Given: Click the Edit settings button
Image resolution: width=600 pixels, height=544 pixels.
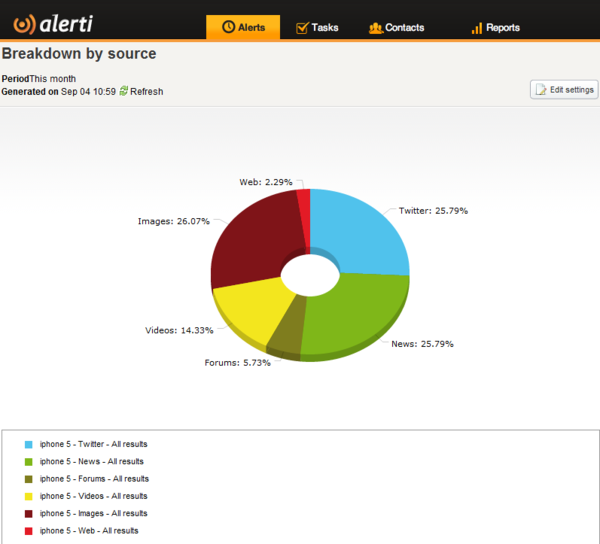Looking at the screenshot, I should pyautogui.click(x=564, y=90).
